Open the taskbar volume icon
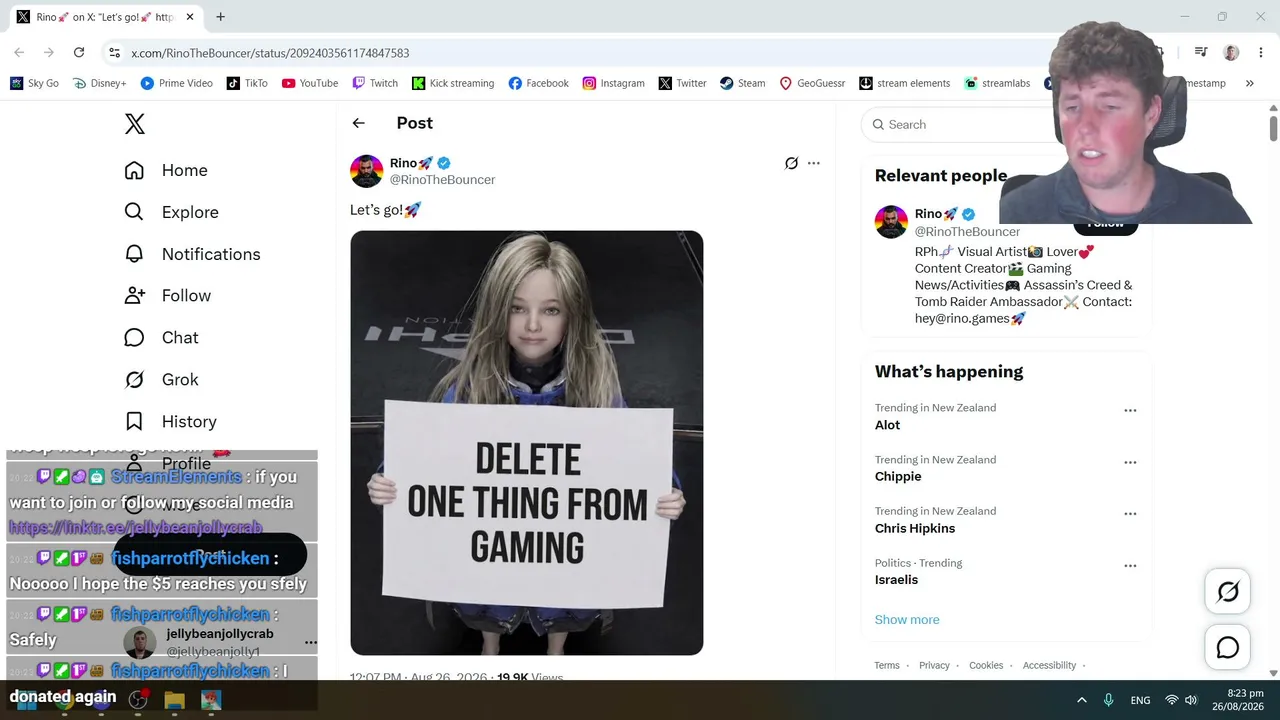The image size is (1280, 720). pos(1191,700)
